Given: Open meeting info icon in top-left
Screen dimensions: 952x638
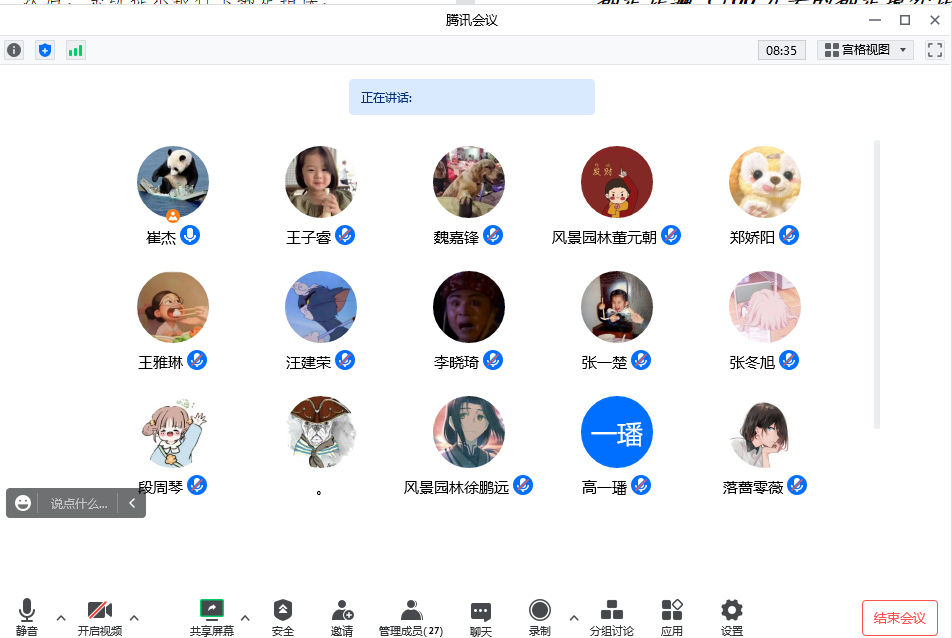Looking at the screenshot, I should click(x=14, y=50).
